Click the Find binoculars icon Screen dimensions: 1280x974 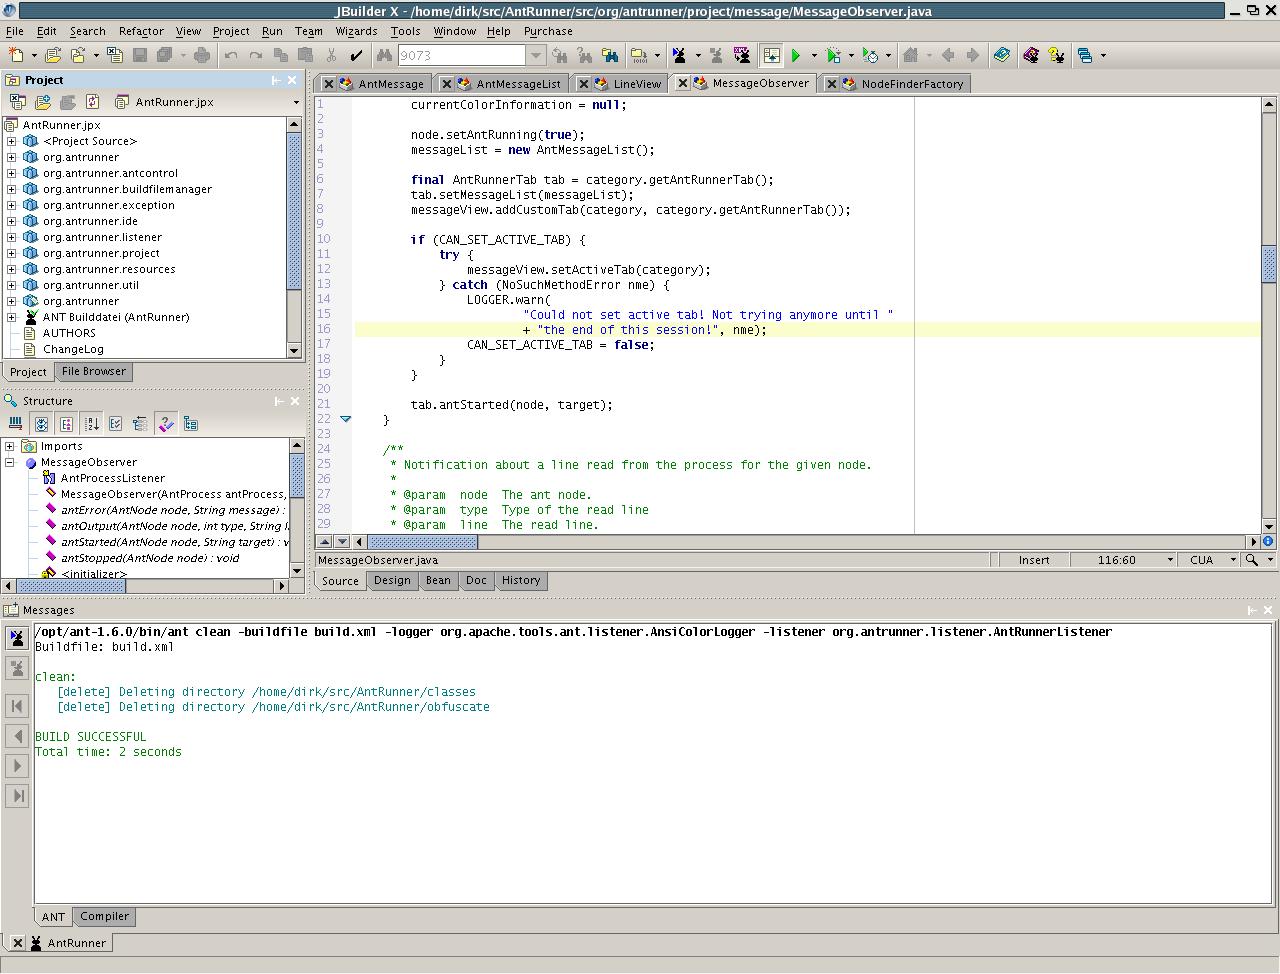[384, 55]
